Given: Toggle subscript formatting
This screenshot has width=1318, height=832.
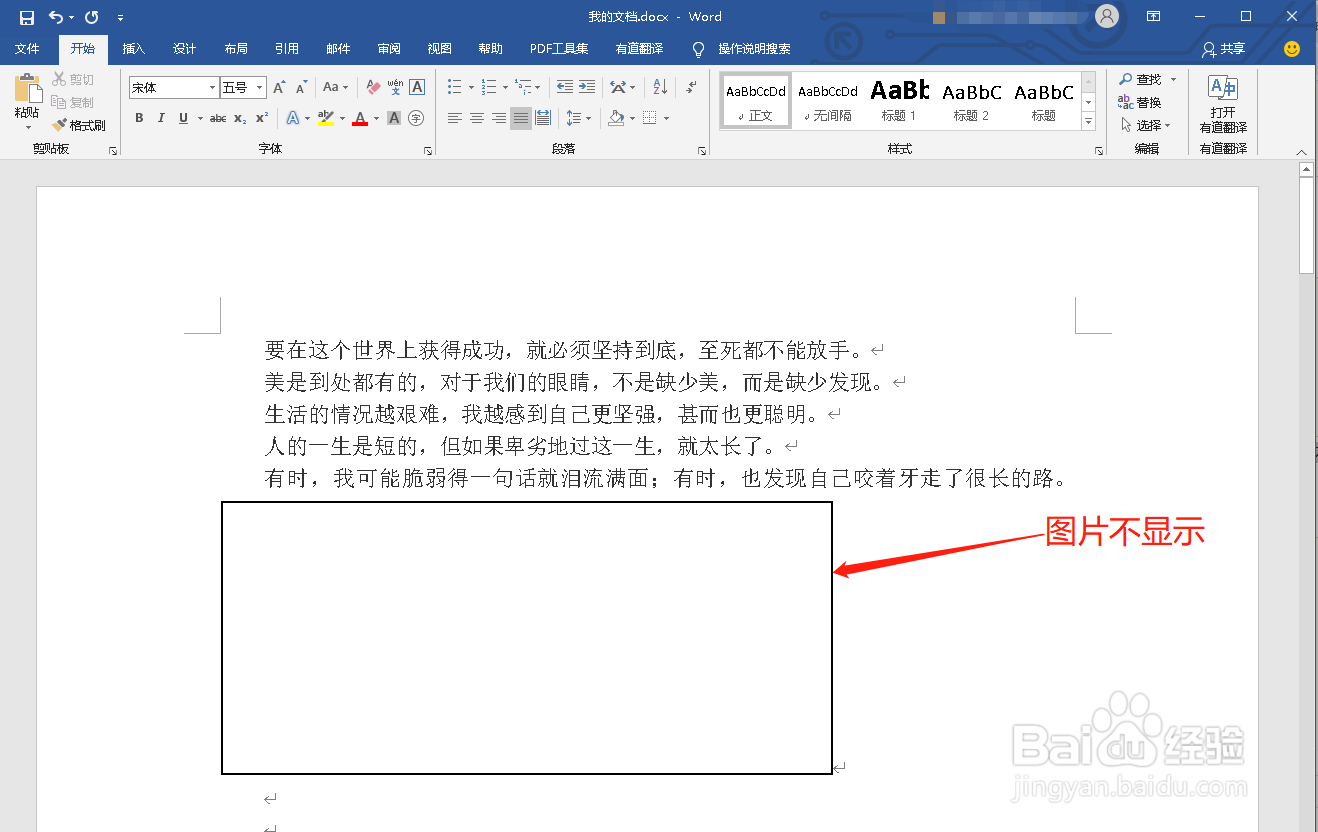Looking at the screenshot, I should click(237, 118).
